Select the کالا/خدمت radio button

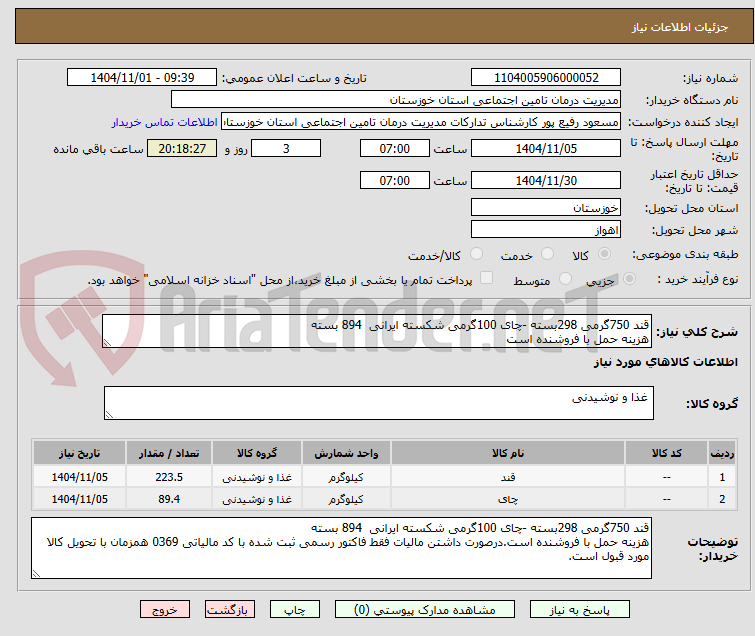click(476, 254)
